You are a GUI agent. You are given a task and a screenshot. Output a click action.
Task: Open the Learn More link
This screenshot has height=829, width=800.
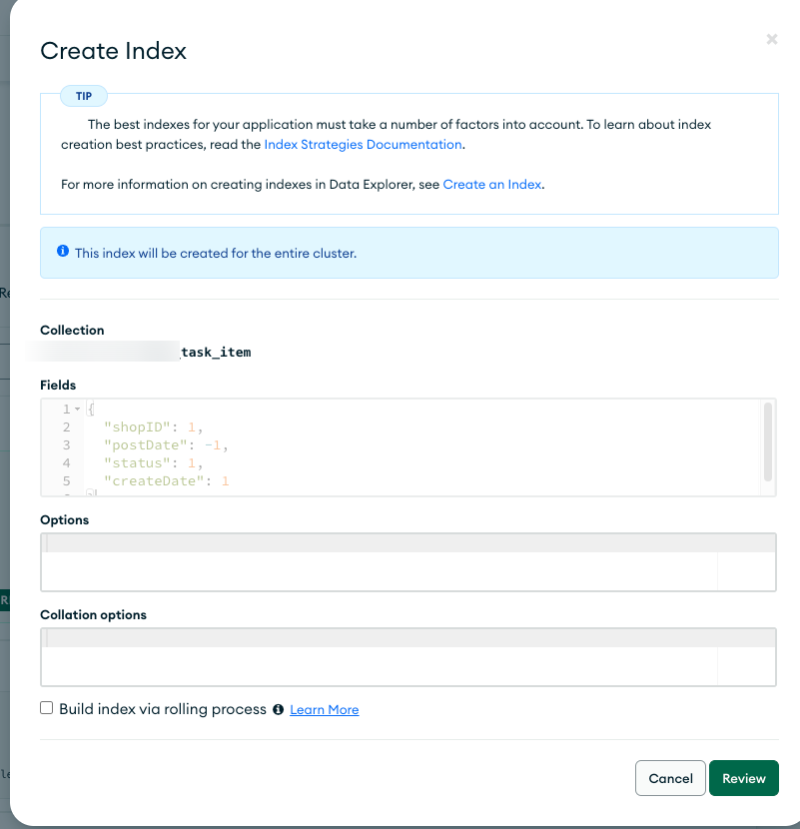coord(324,710)
